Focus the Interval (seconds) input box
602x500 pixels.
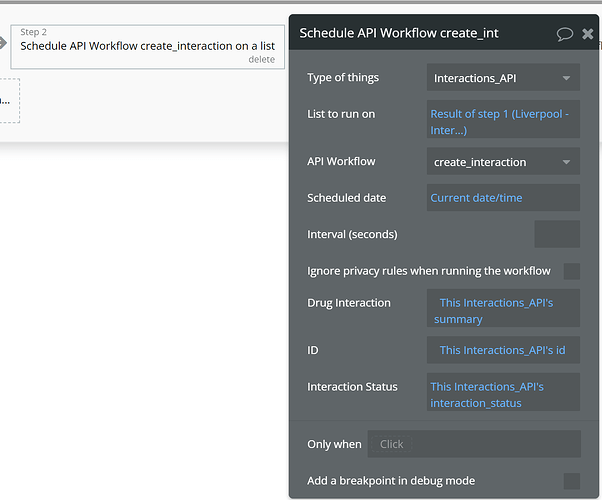point(556,234)
